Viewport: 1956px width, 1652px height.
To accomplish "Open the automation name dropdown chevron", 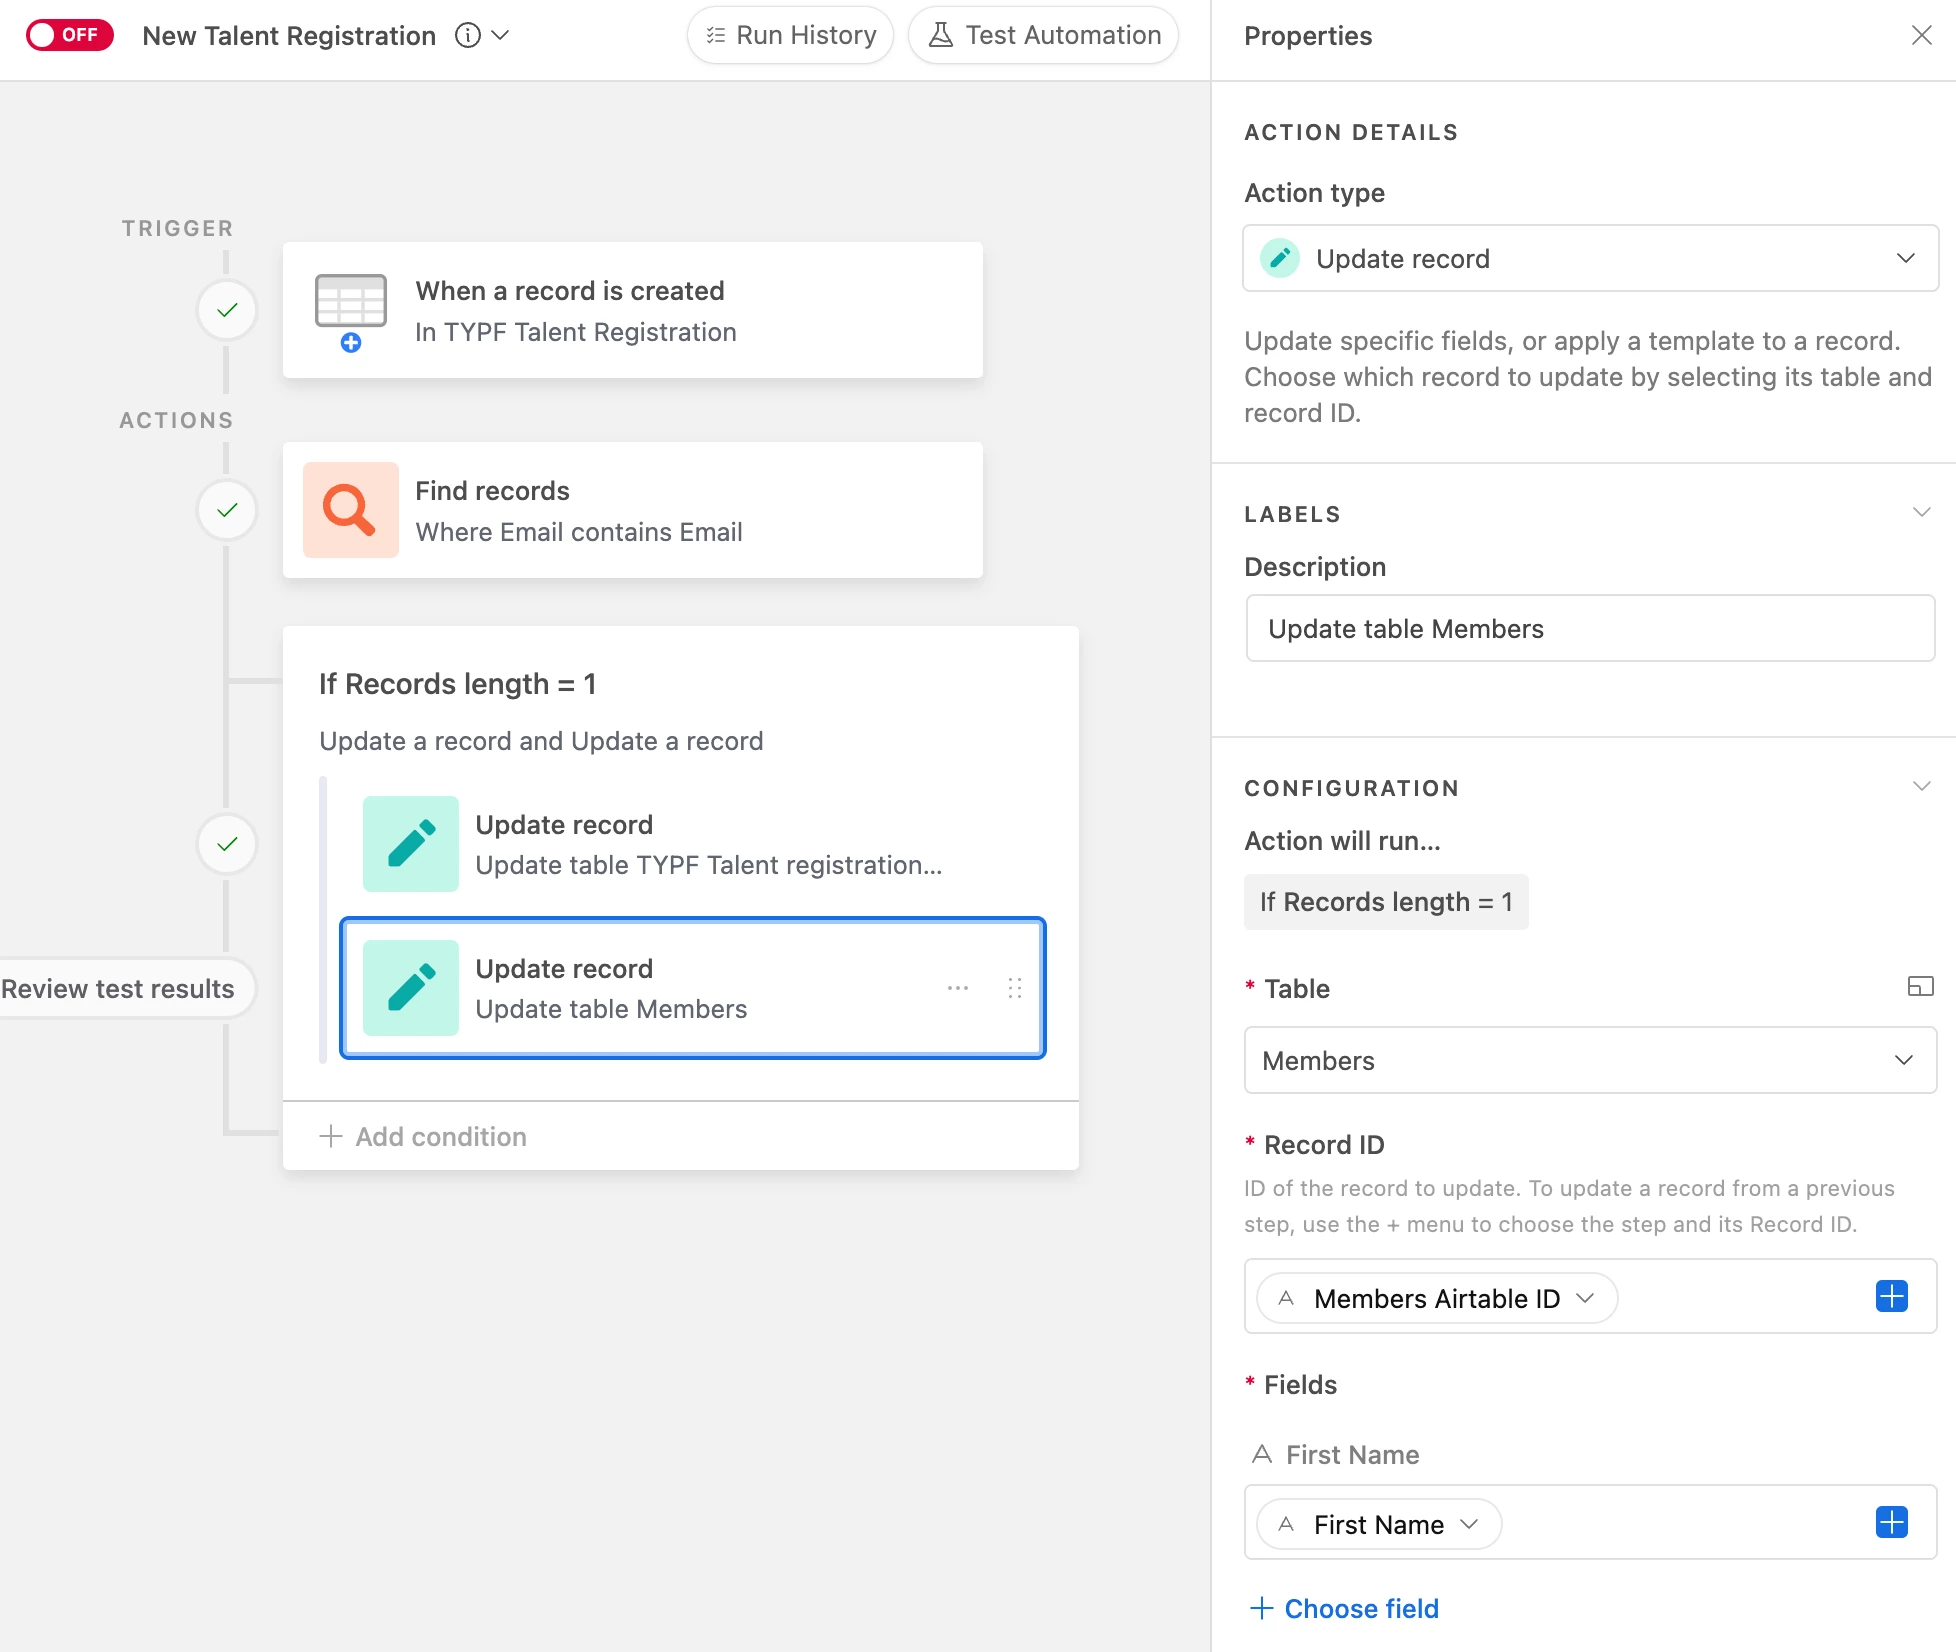I will 501,35.
